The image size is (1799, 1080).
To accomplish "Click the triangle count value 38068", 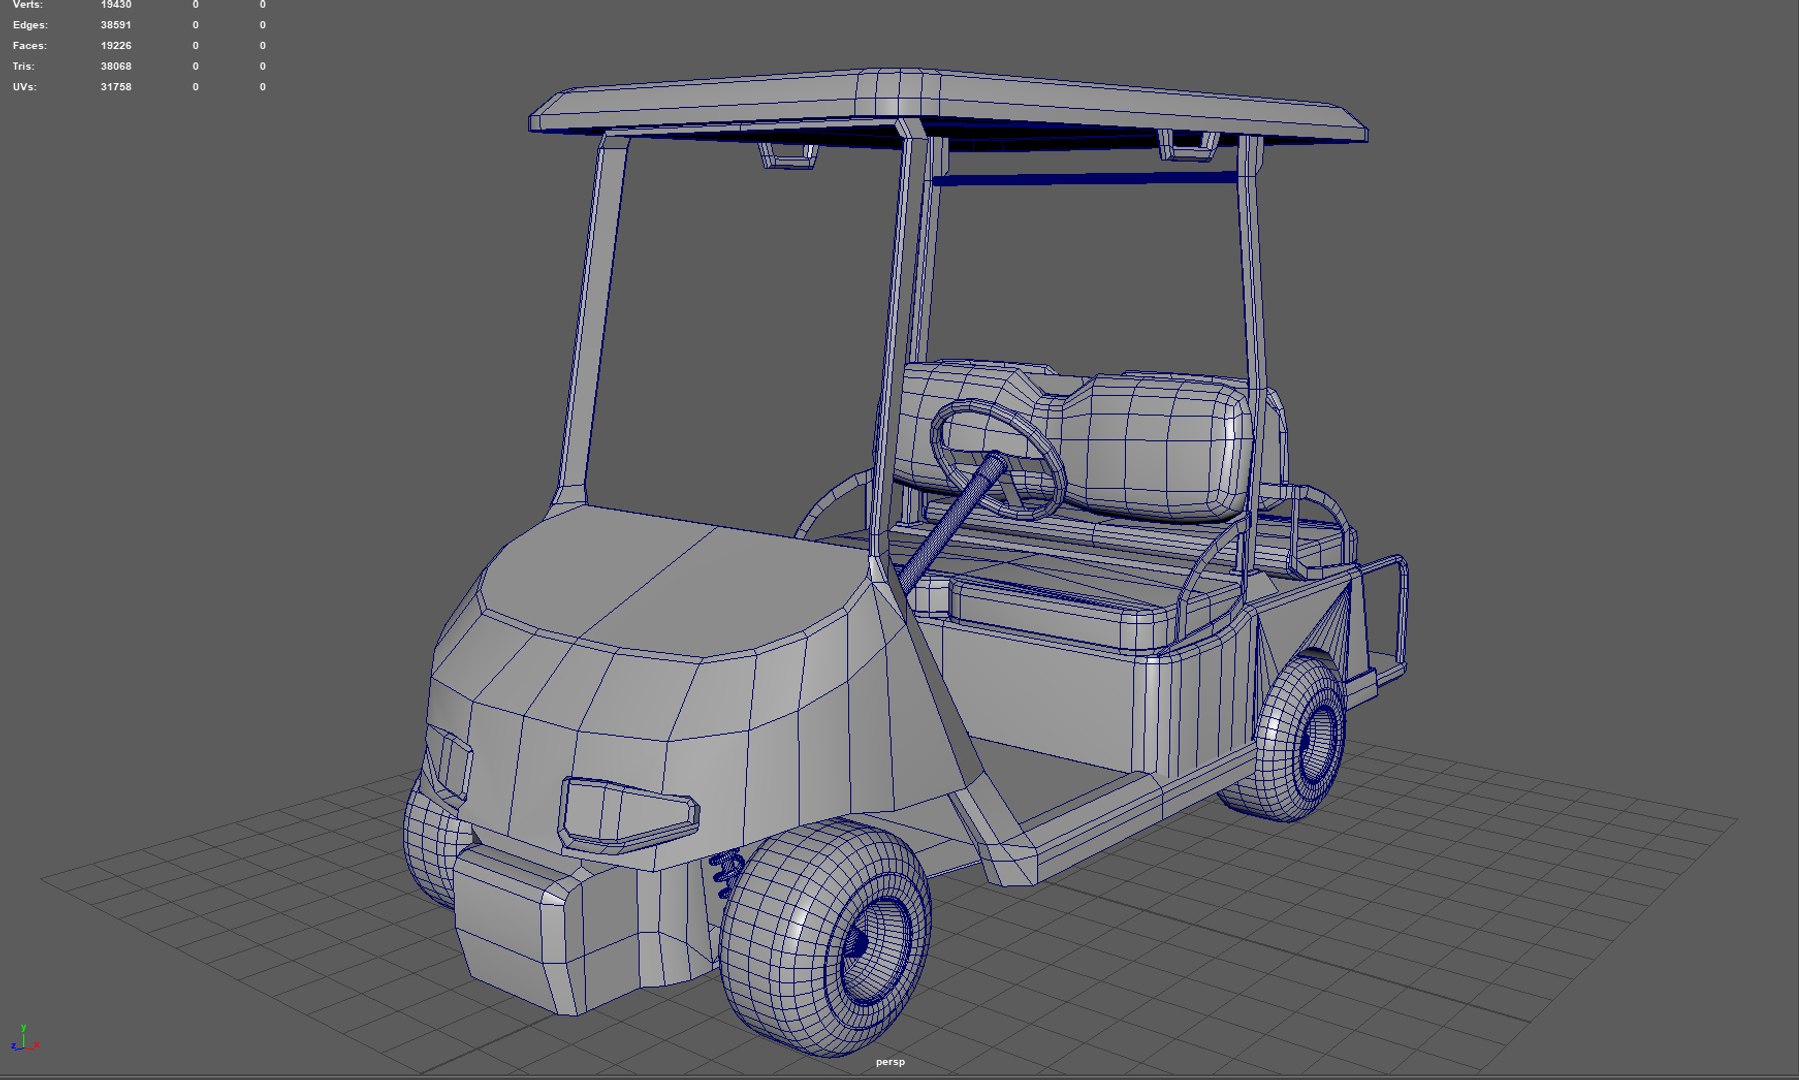I will (x=116, y=66).
